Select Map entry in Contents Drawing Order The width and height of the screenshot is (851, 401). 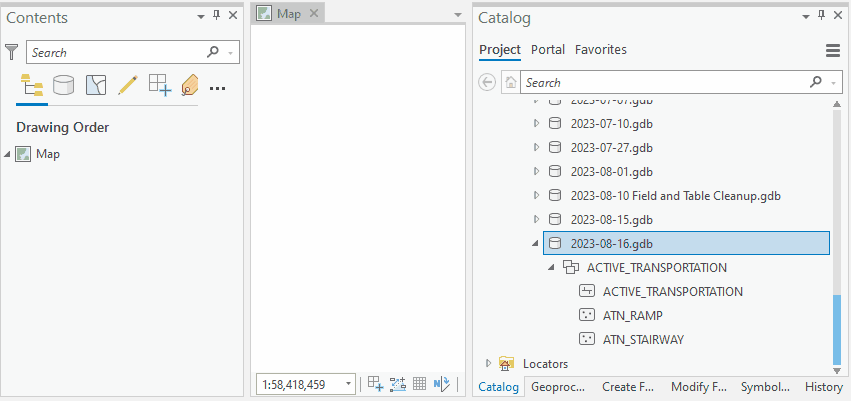48,154
